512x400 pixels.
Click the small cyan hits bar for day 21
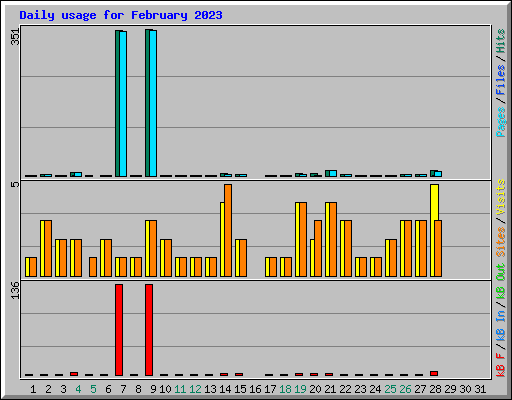(x=333, y=173)
